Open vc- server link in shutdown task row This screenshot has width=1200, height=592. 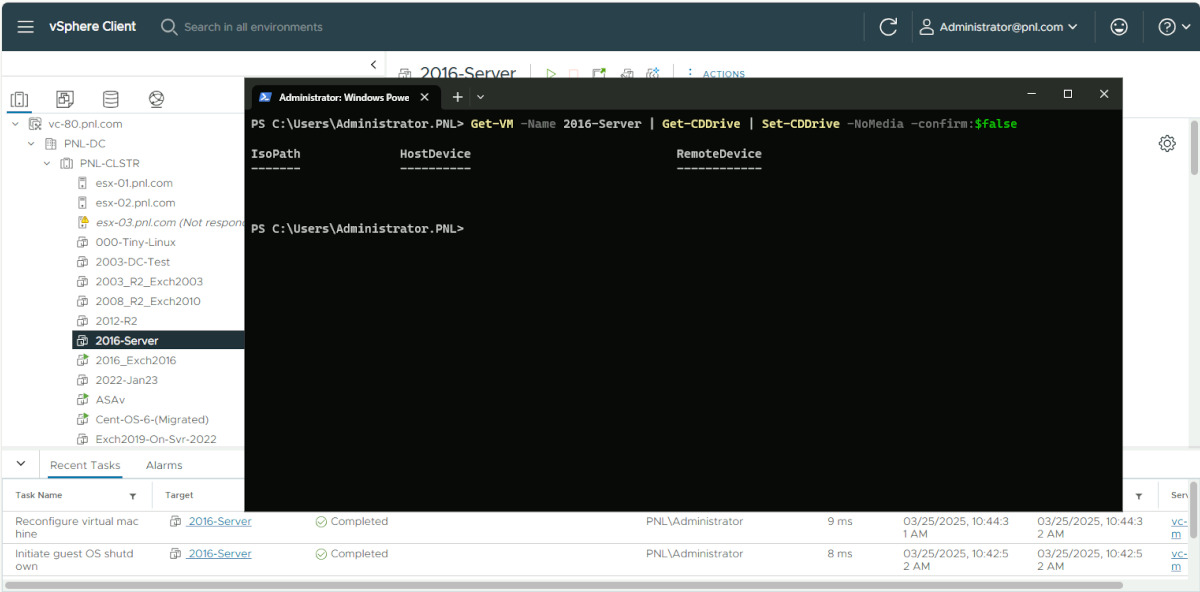[x=1180, y=559]
